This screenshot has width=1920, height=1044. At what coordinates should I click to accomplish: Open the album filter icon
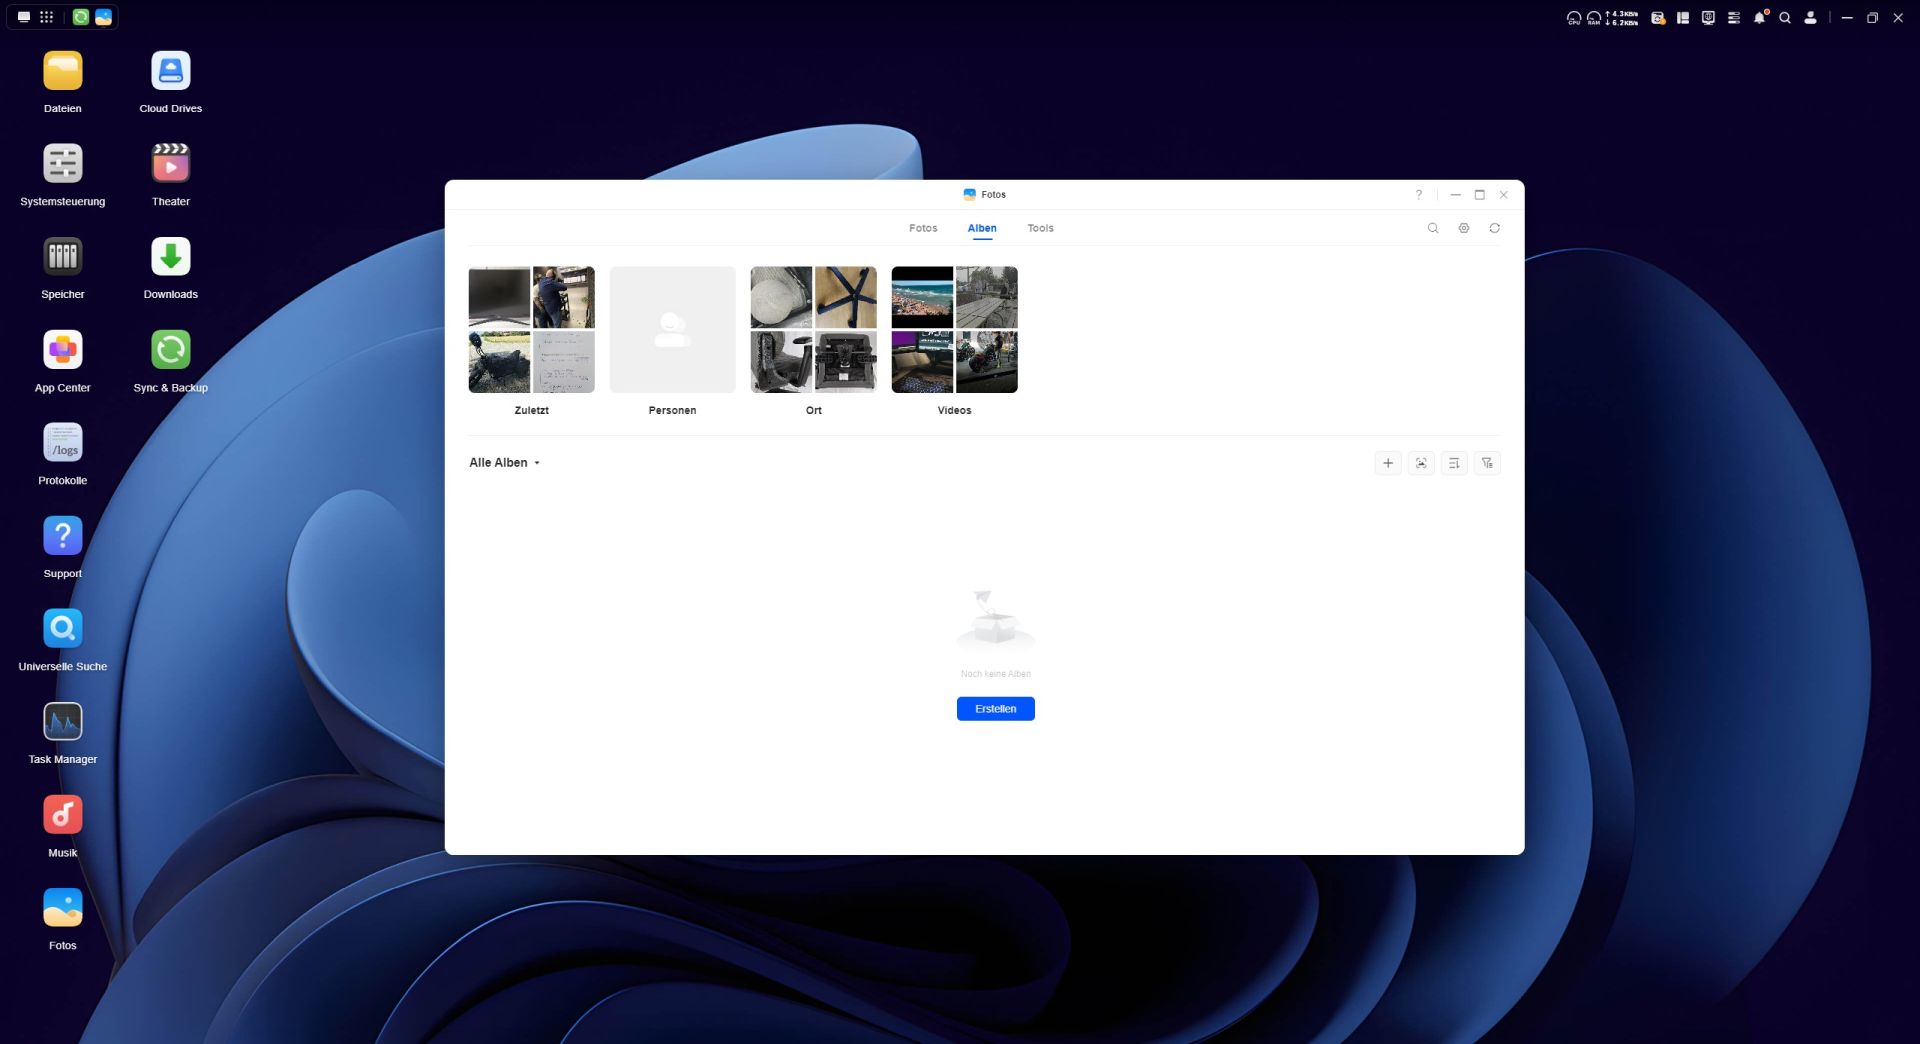[1487, 463]
